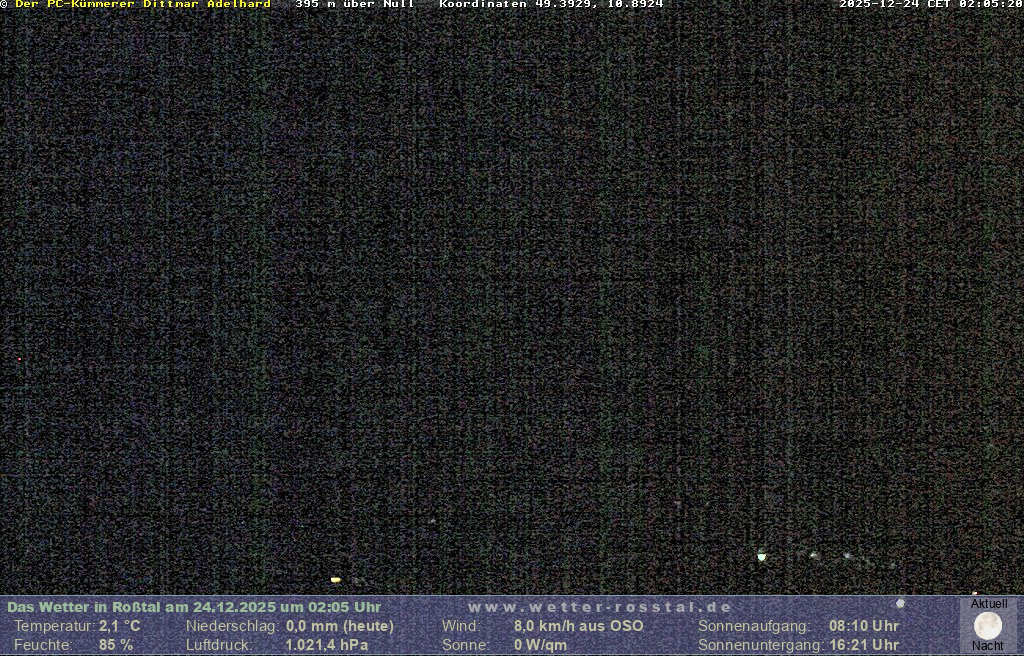Click the yellow light near the bottom of the image
The width and height of the screenshot is (1024, 656).
pyautogui.click(x=336, y=579)
